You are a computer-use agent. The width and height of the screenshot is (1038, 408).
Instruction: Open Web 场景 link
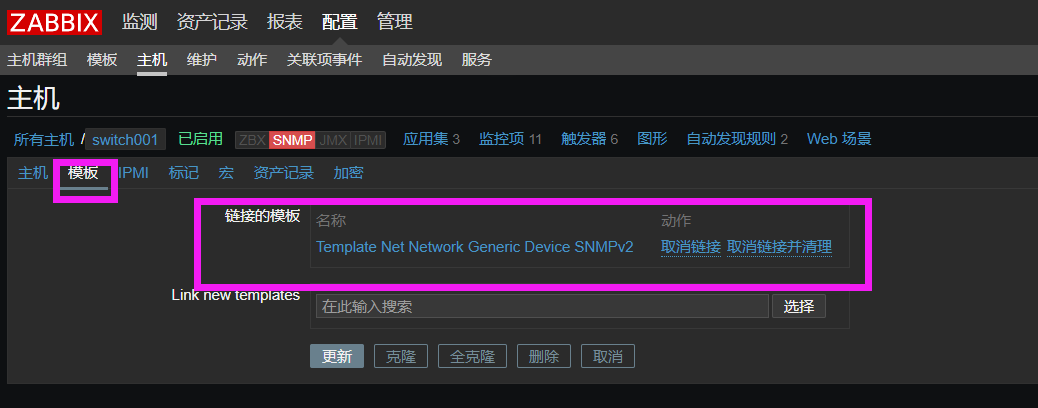coord(839,139)
